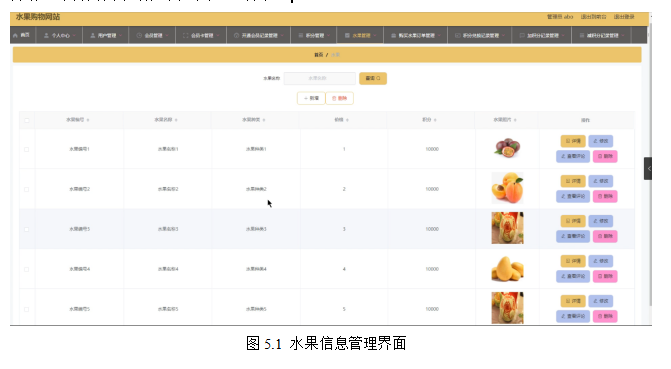This screenshot has height=369, width=671.
Task: Click 详情 for row 水果编号2
Action: pyautogui.click(x=573, y=181)
